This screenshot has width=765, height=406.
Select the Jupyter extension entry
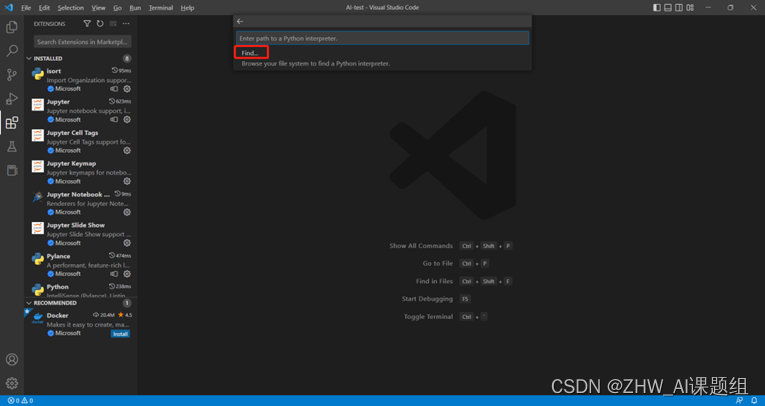(x=81, y=110)
